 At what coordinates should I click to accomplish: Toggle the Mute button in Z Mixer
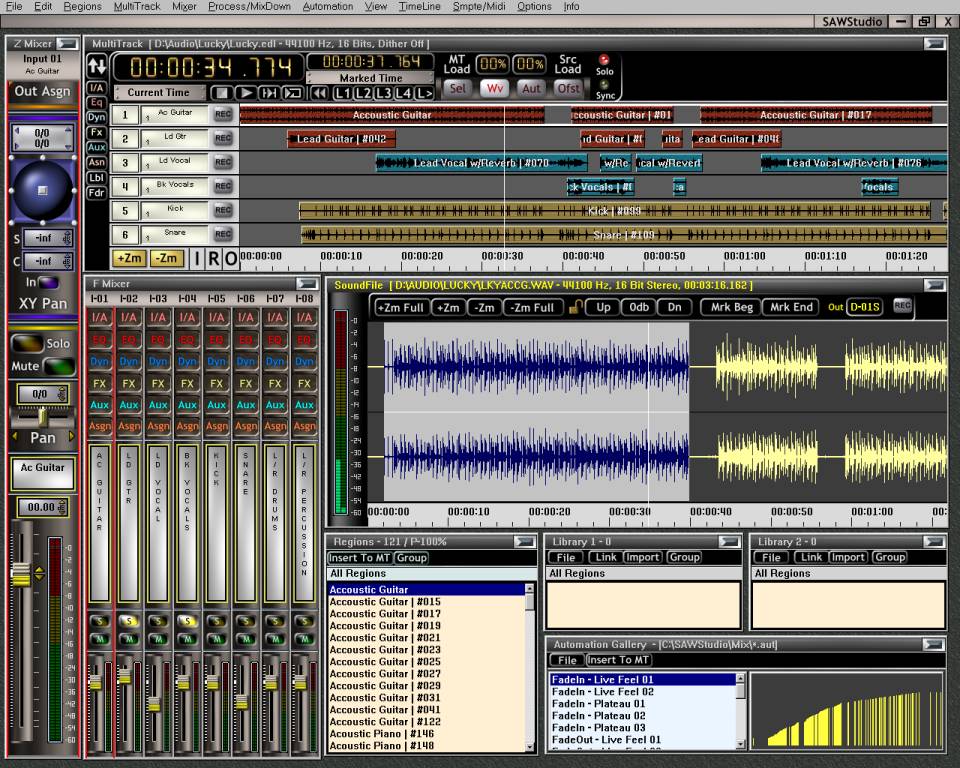click(x=58, y=367)
